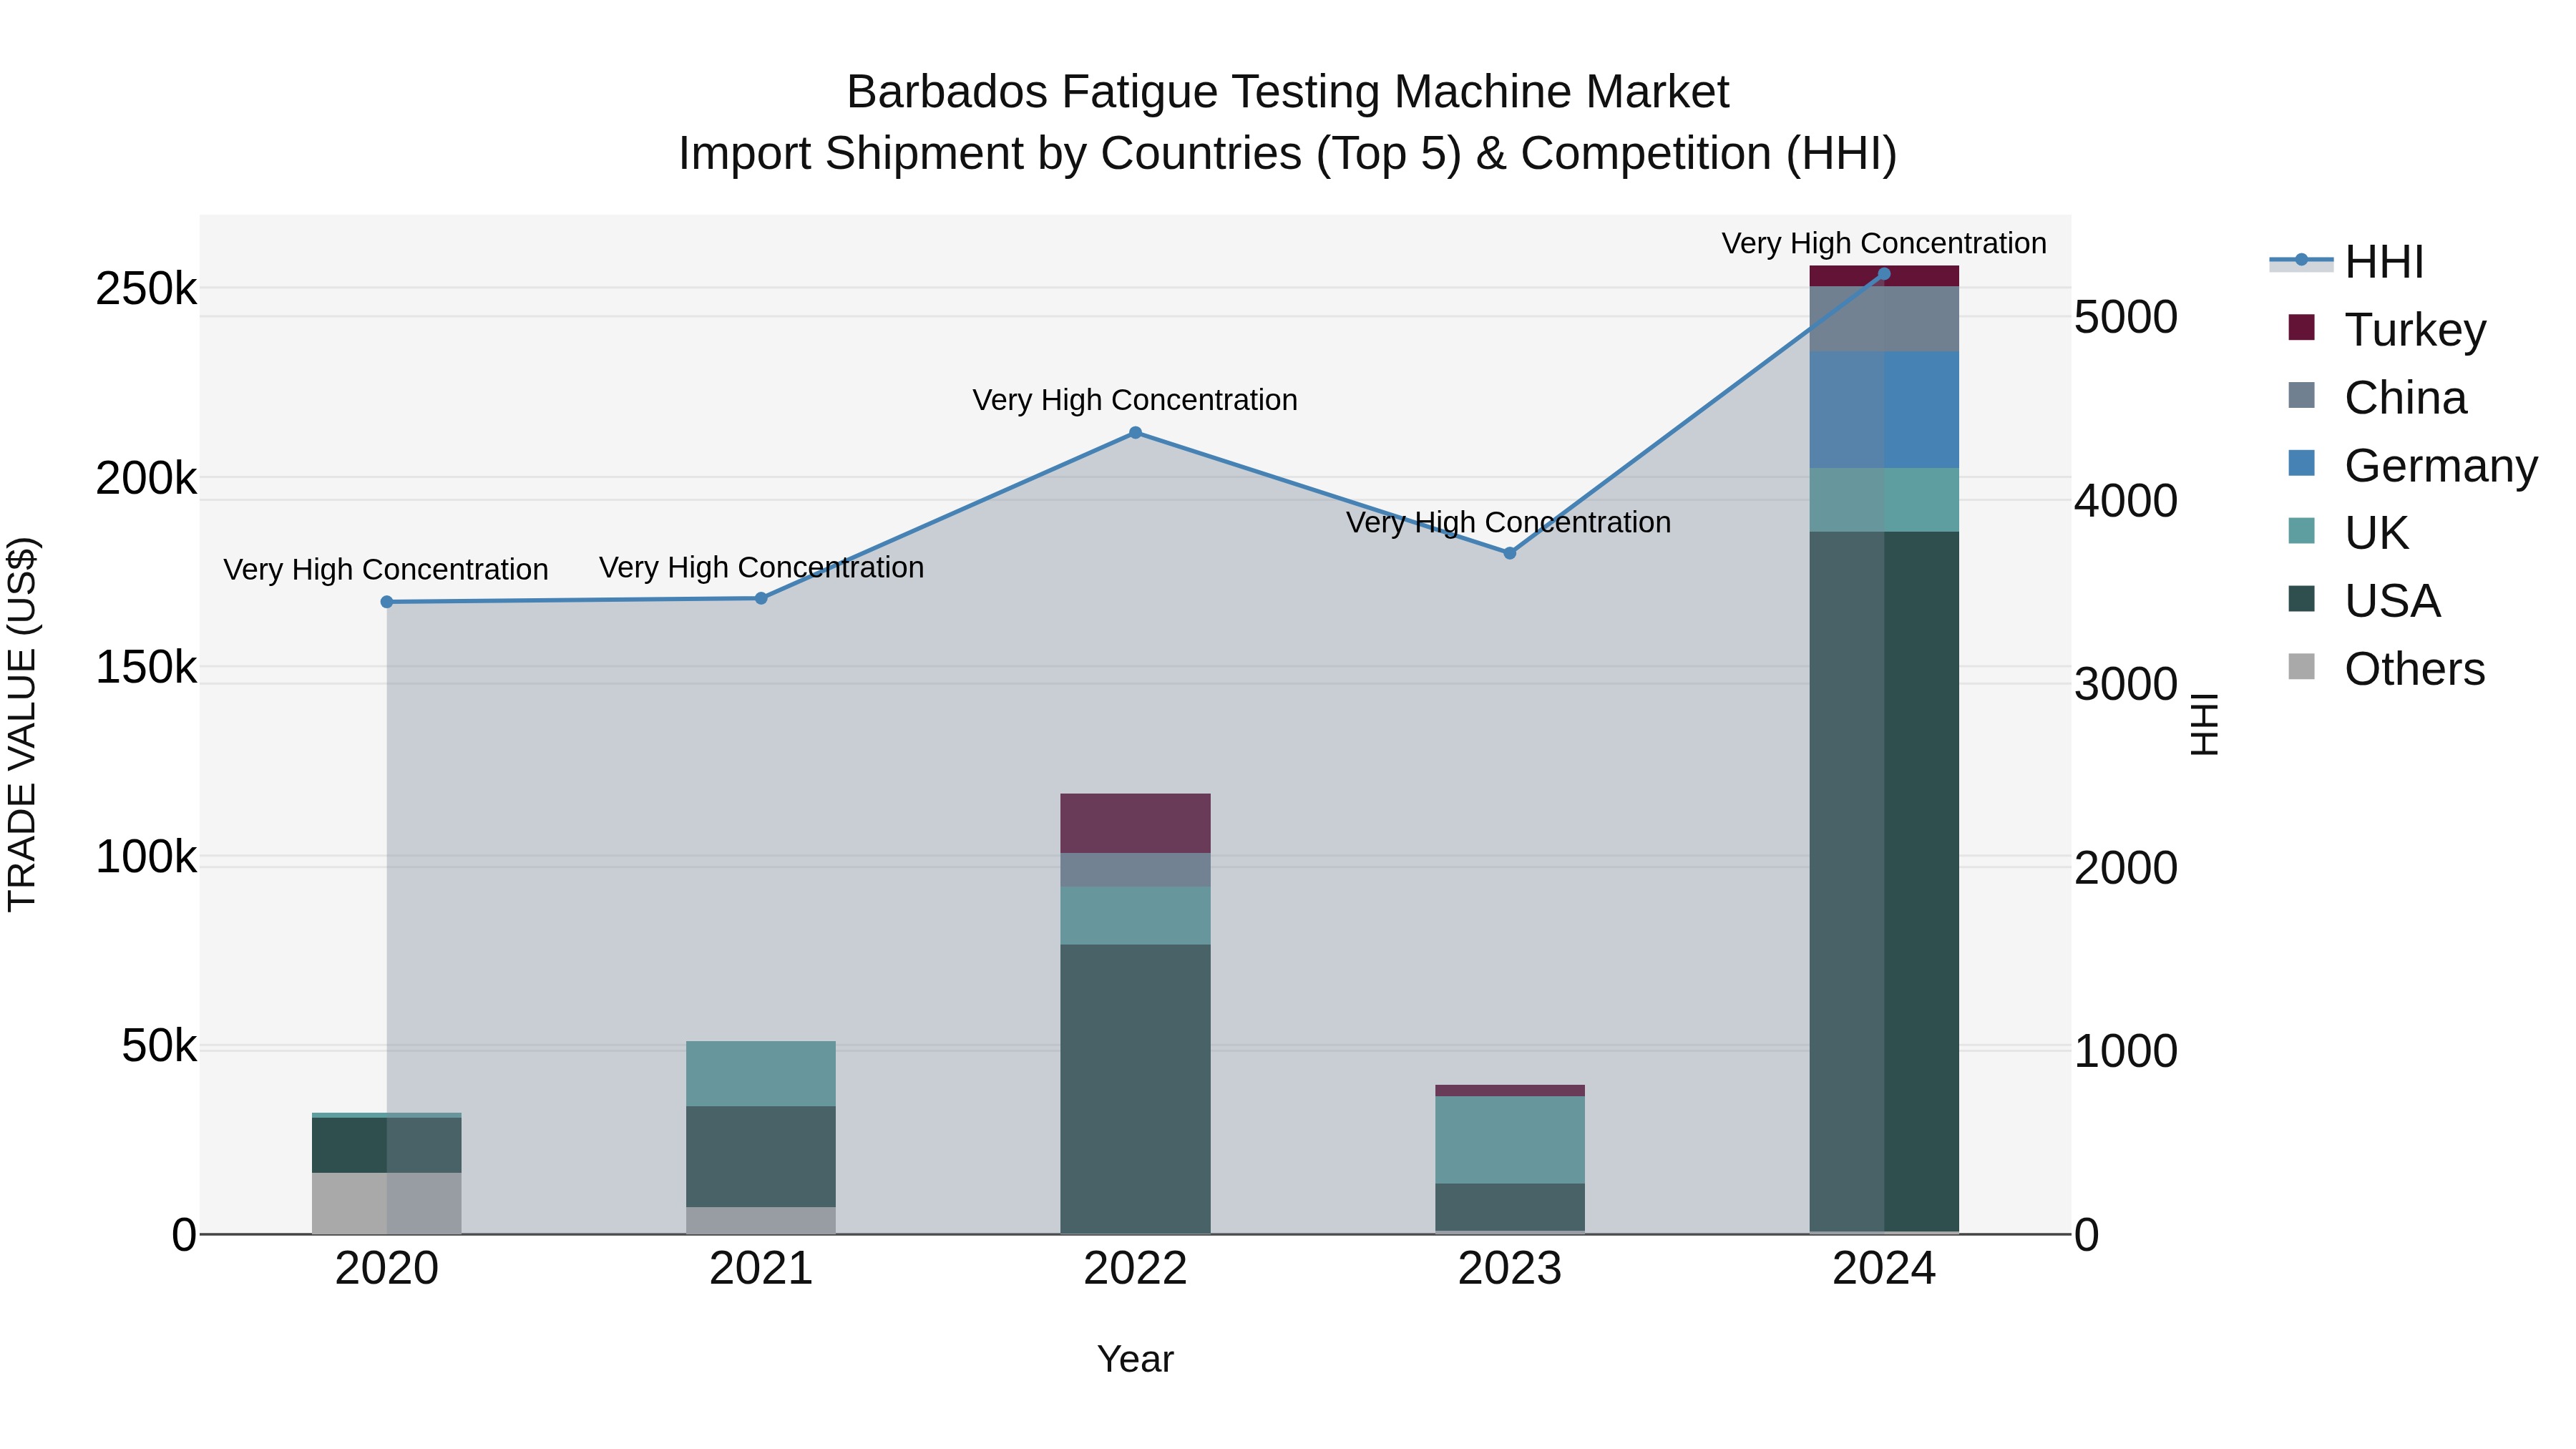Viewport: 2576px width, 1449px height.
Task: Toggle the Others legend entry
Action: click(2386, 668)
